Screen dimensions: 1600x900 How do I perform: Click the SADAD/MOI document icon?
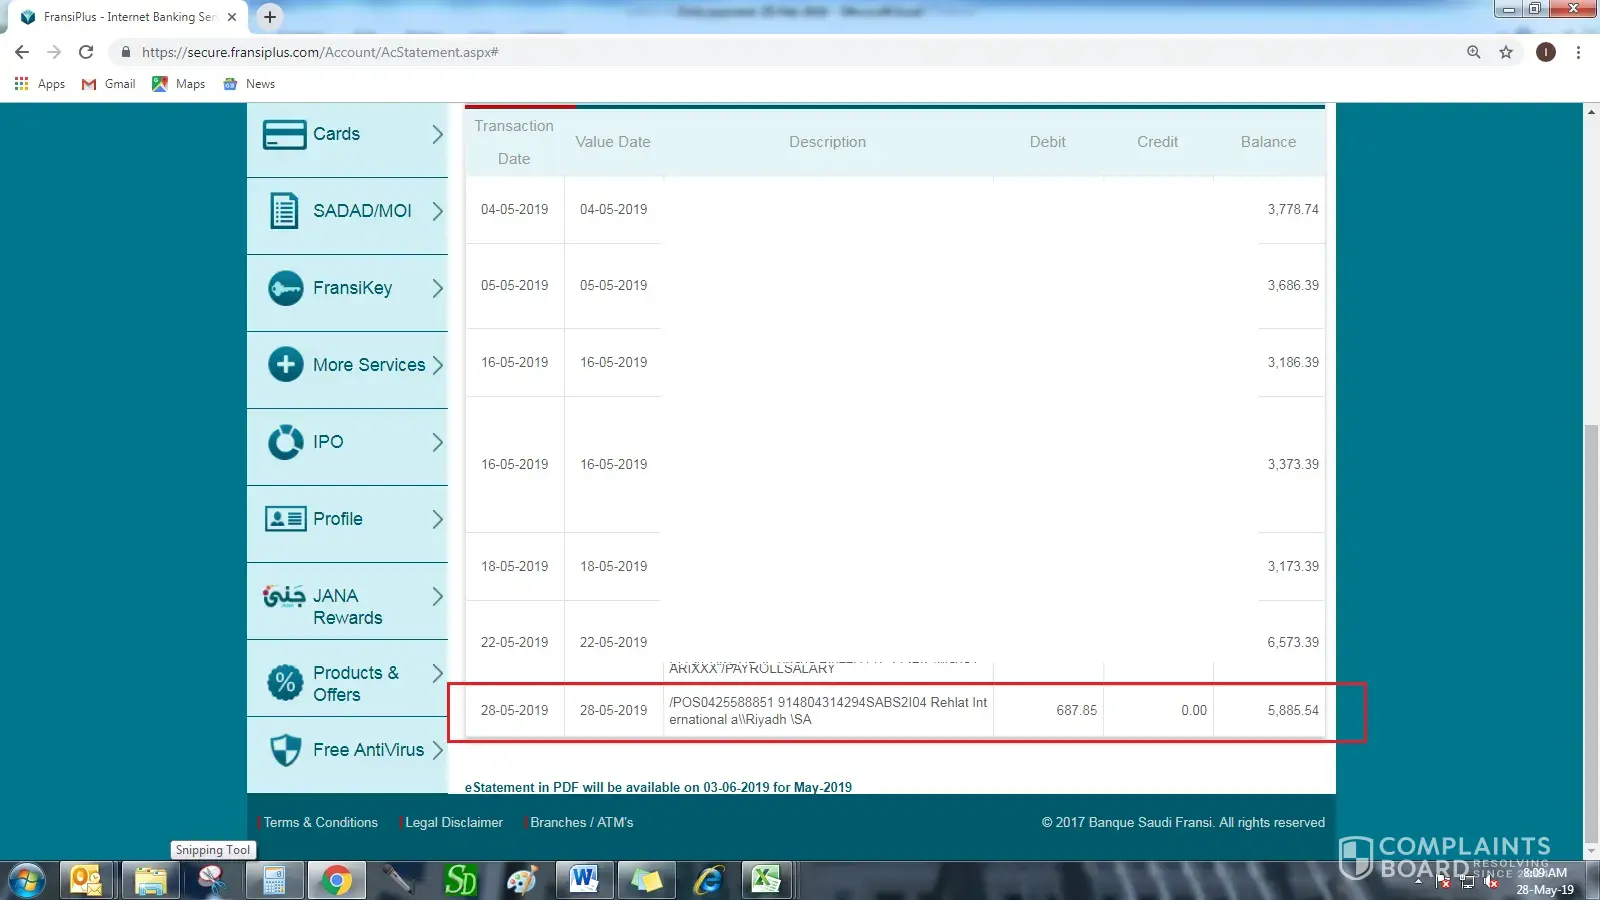[x=284, y=211]
